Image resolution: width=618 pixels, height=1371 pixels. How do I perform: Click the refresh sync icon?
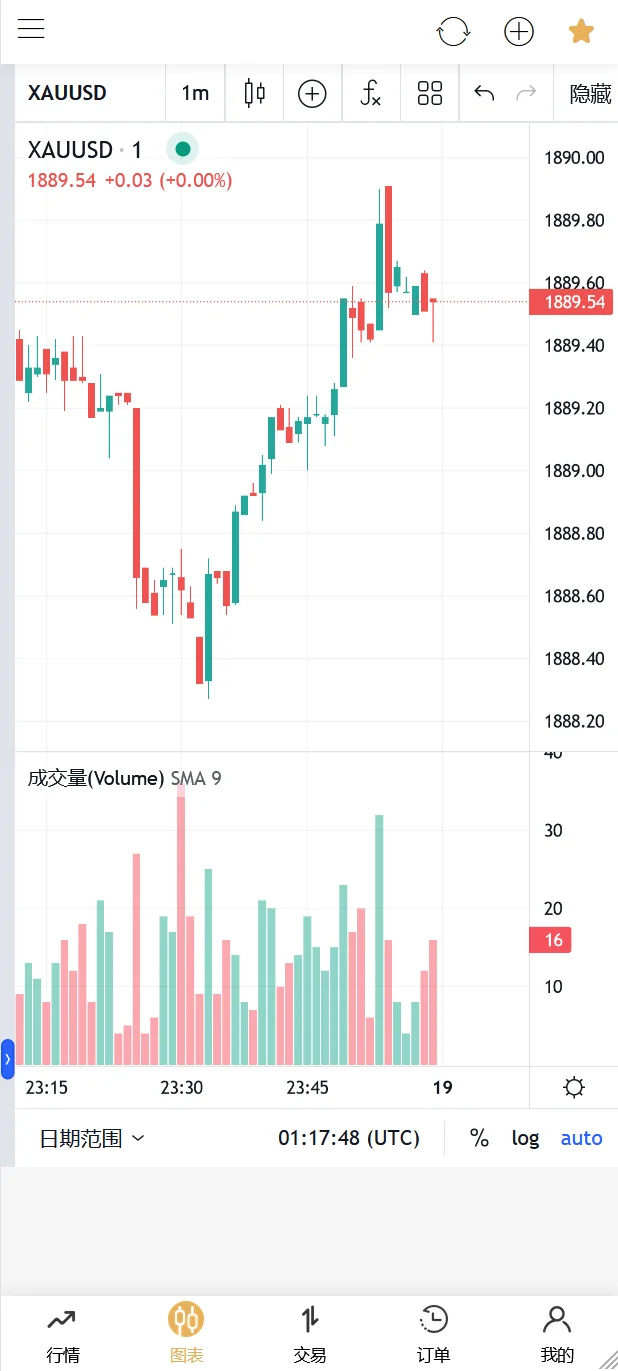click(453, 32)
